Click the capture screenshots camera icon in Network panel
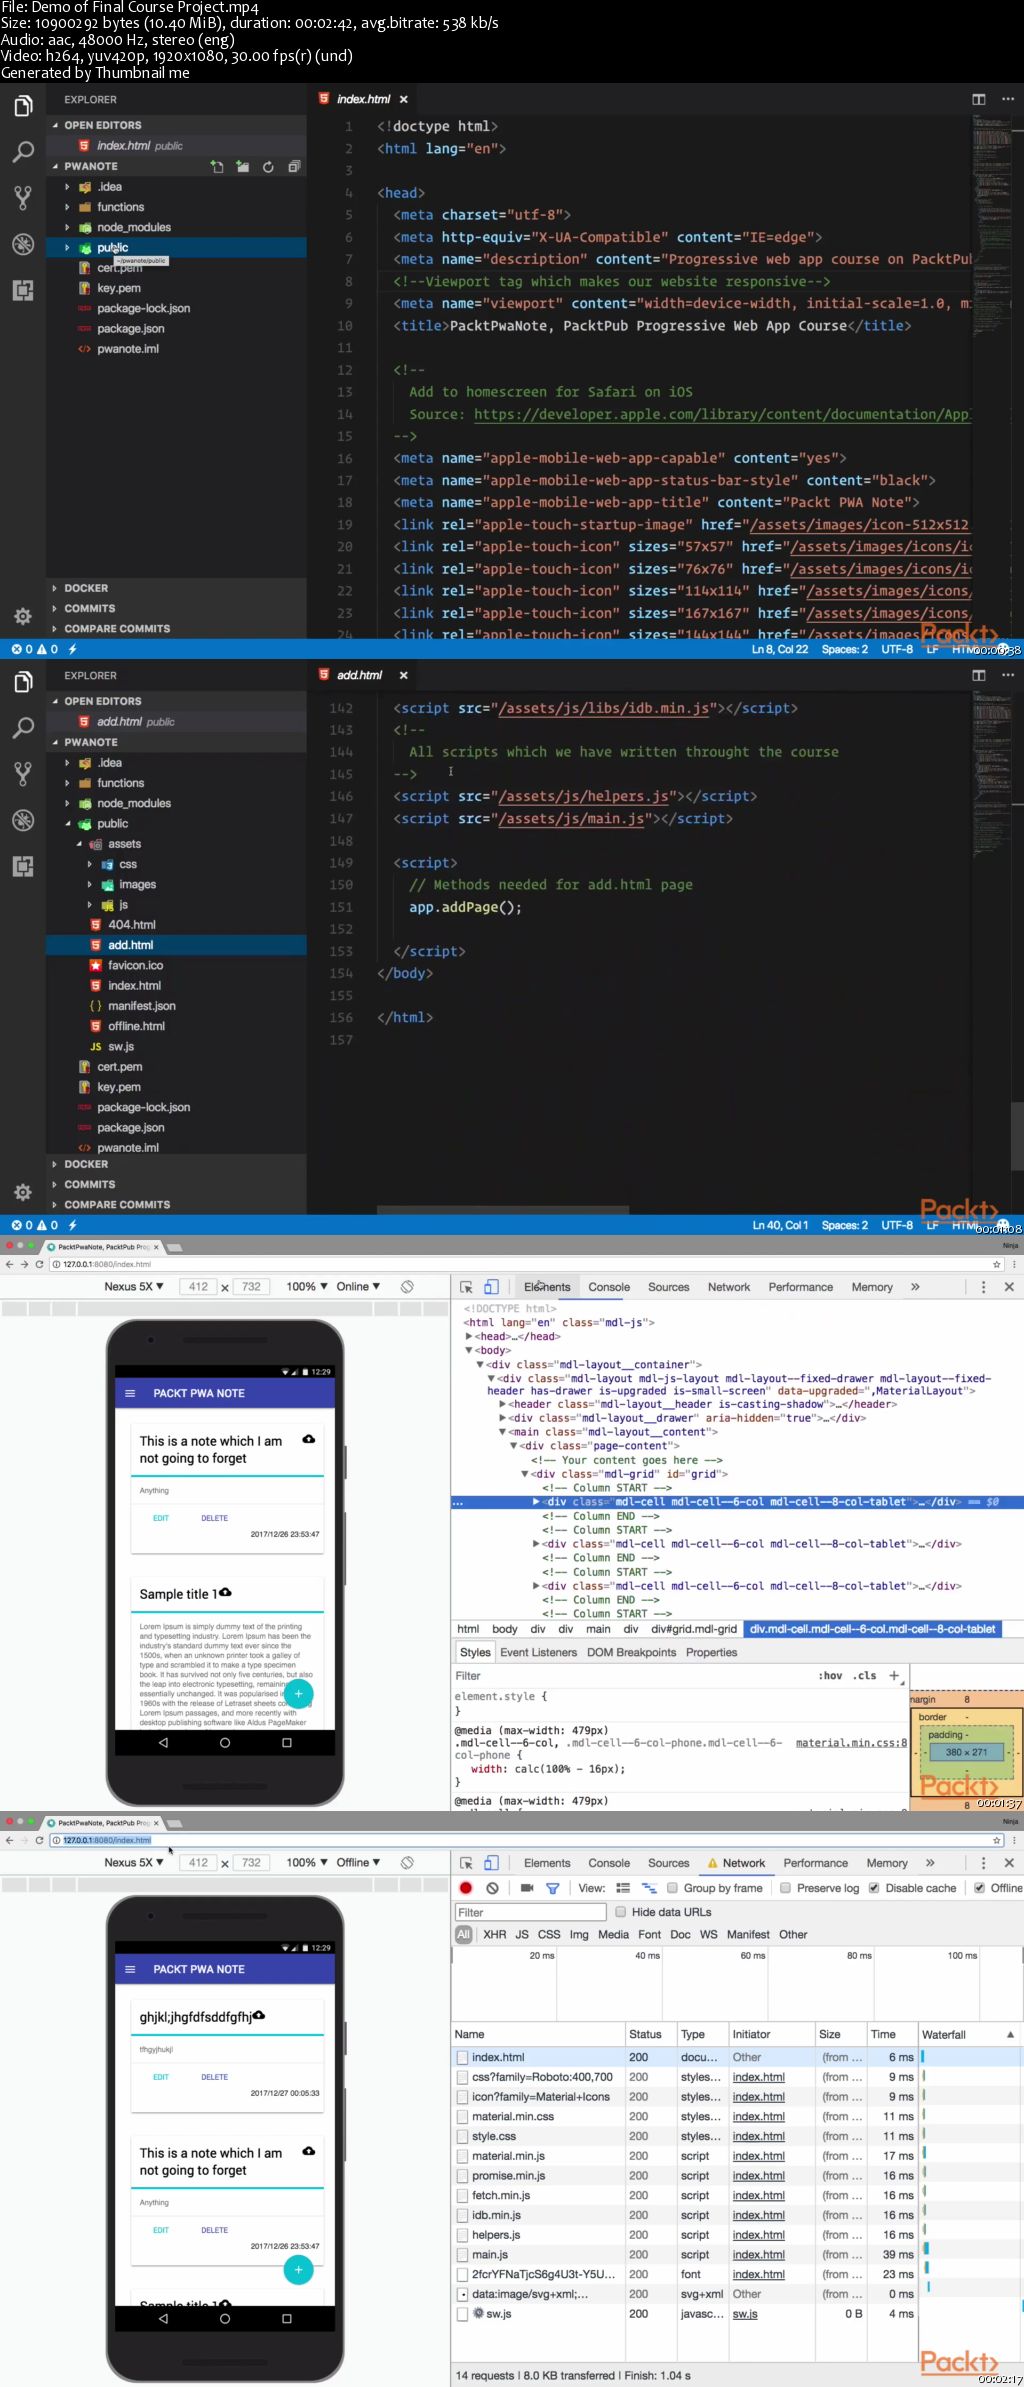The width and height of the screenshot is (1024, 2387). [527, 1888]
